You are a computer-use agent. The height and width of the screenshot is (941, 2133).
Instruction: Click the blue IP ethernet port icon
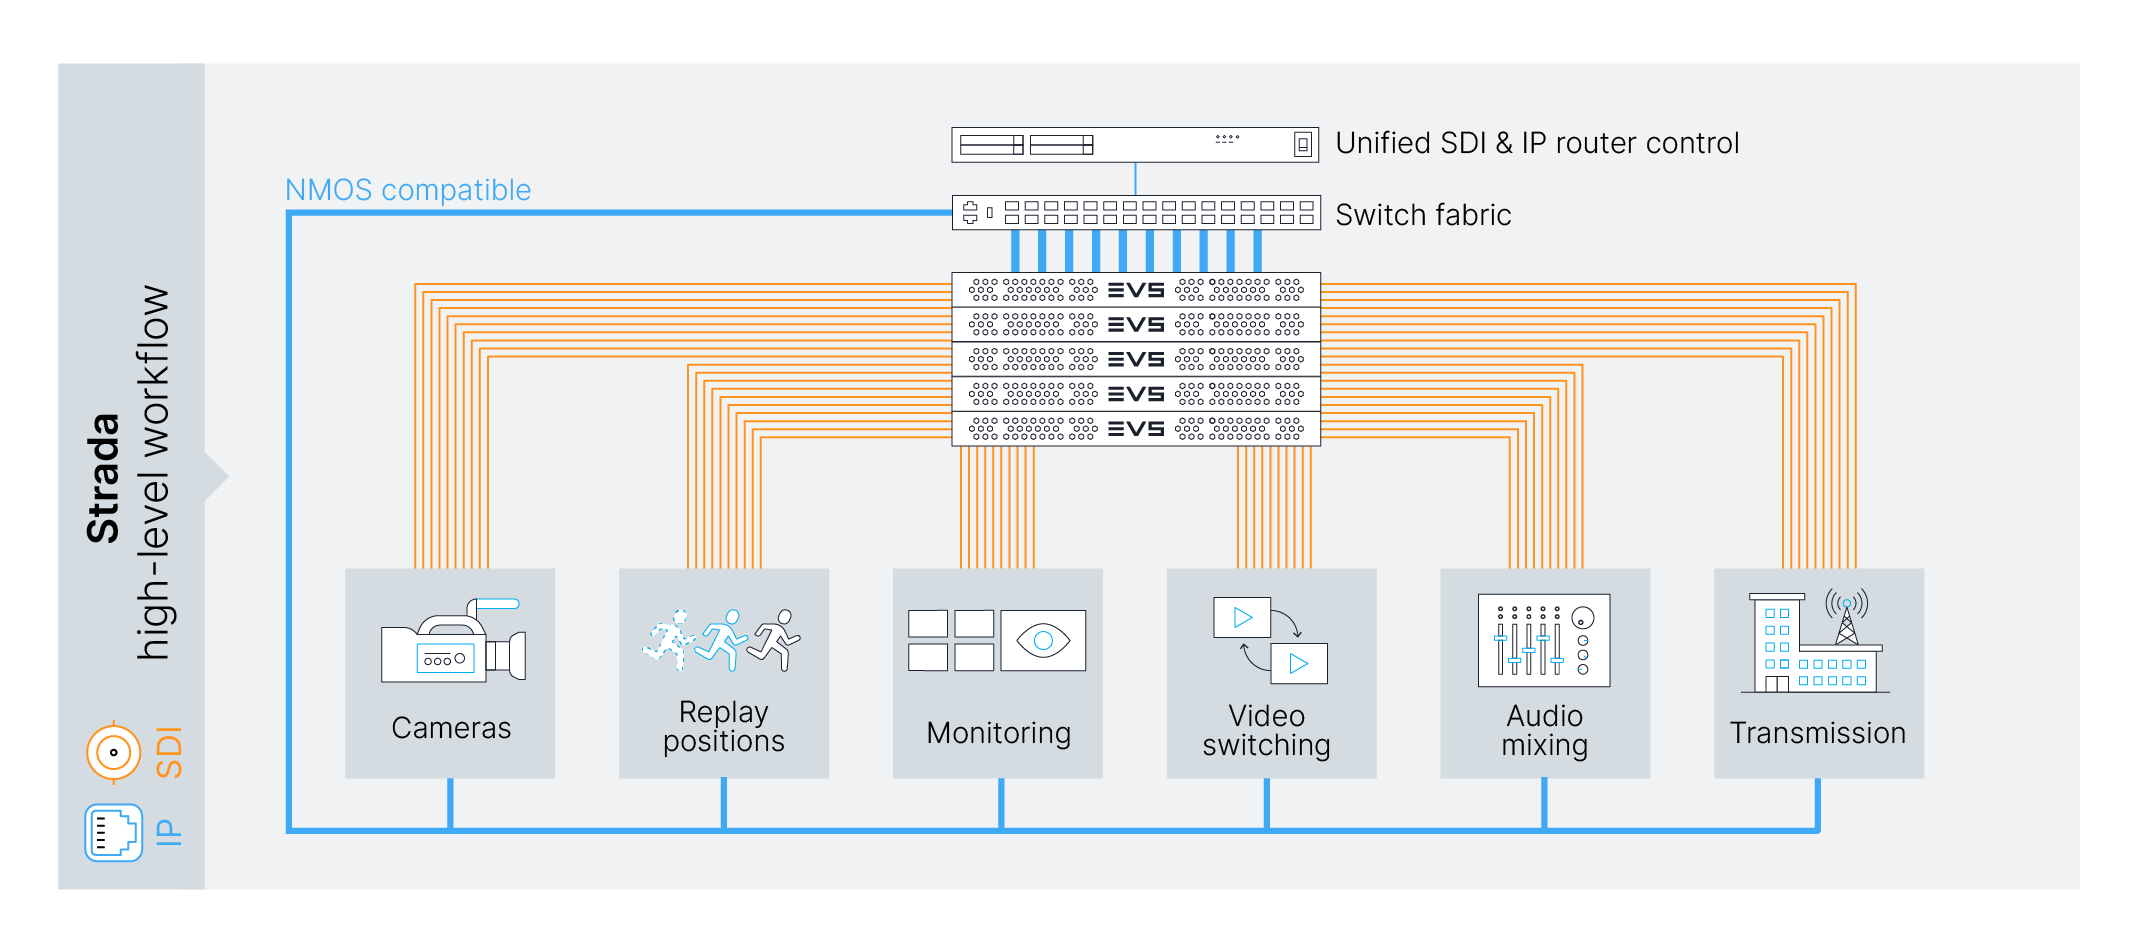(x=114, y=832)
